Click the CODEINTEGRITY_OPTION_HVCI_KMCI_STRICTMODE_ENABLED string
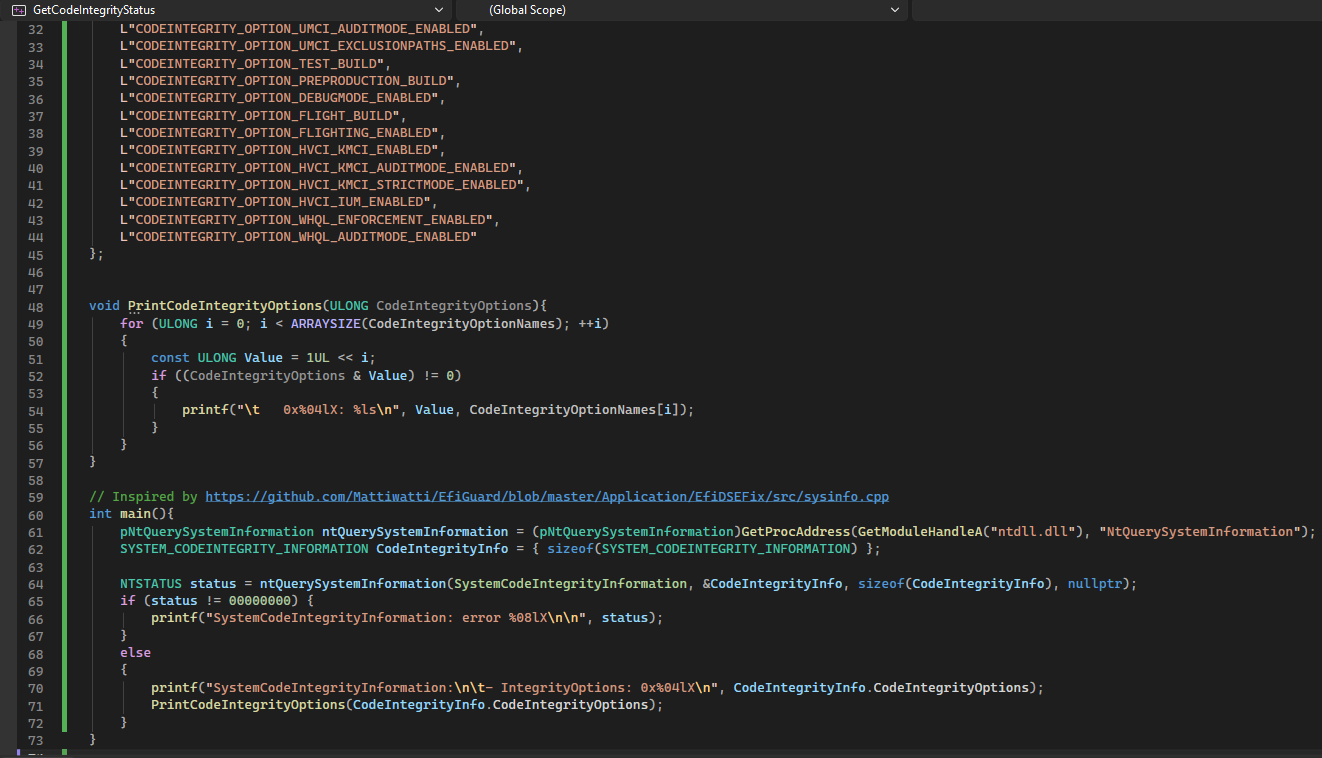 322,185
